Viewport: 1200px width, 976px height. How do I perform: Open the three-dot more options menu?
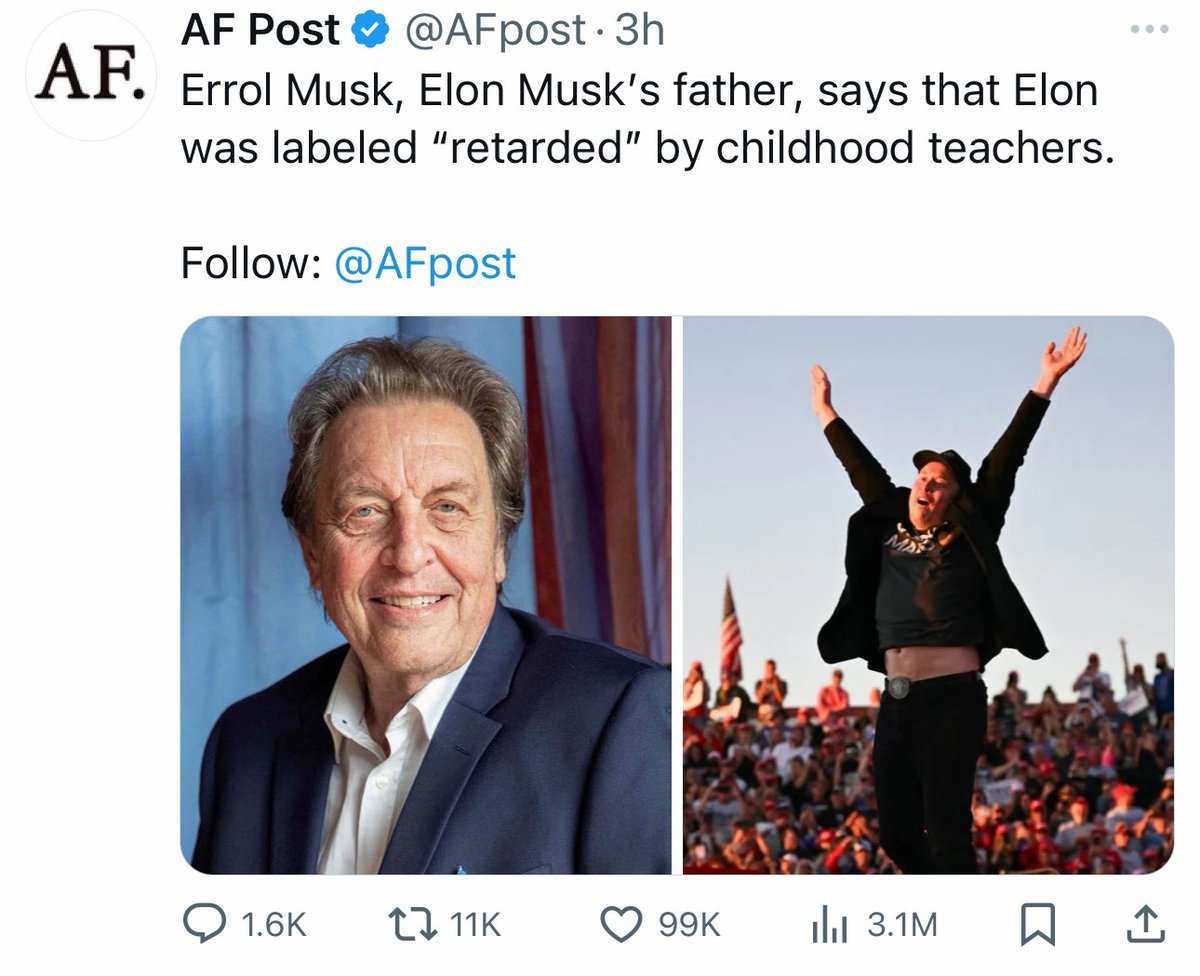tap(1148, 30)
